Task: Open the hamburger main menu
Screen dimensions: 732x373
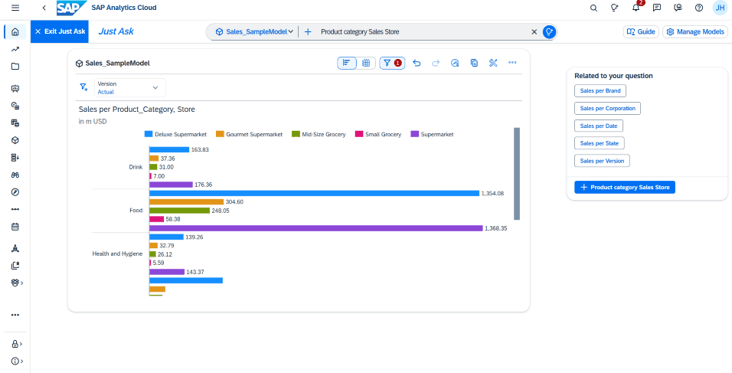Action: coord(15,8)
